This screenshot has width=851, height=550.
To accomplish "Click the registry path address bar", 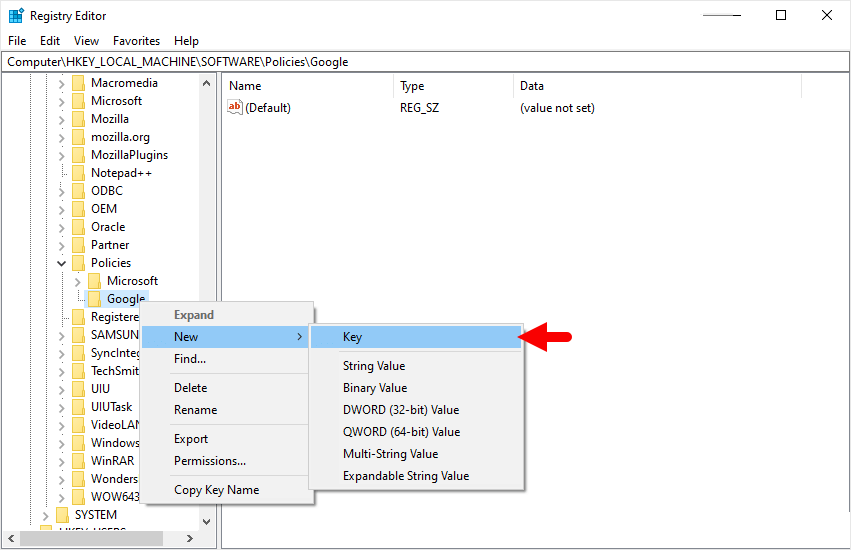I will point(426,62).
